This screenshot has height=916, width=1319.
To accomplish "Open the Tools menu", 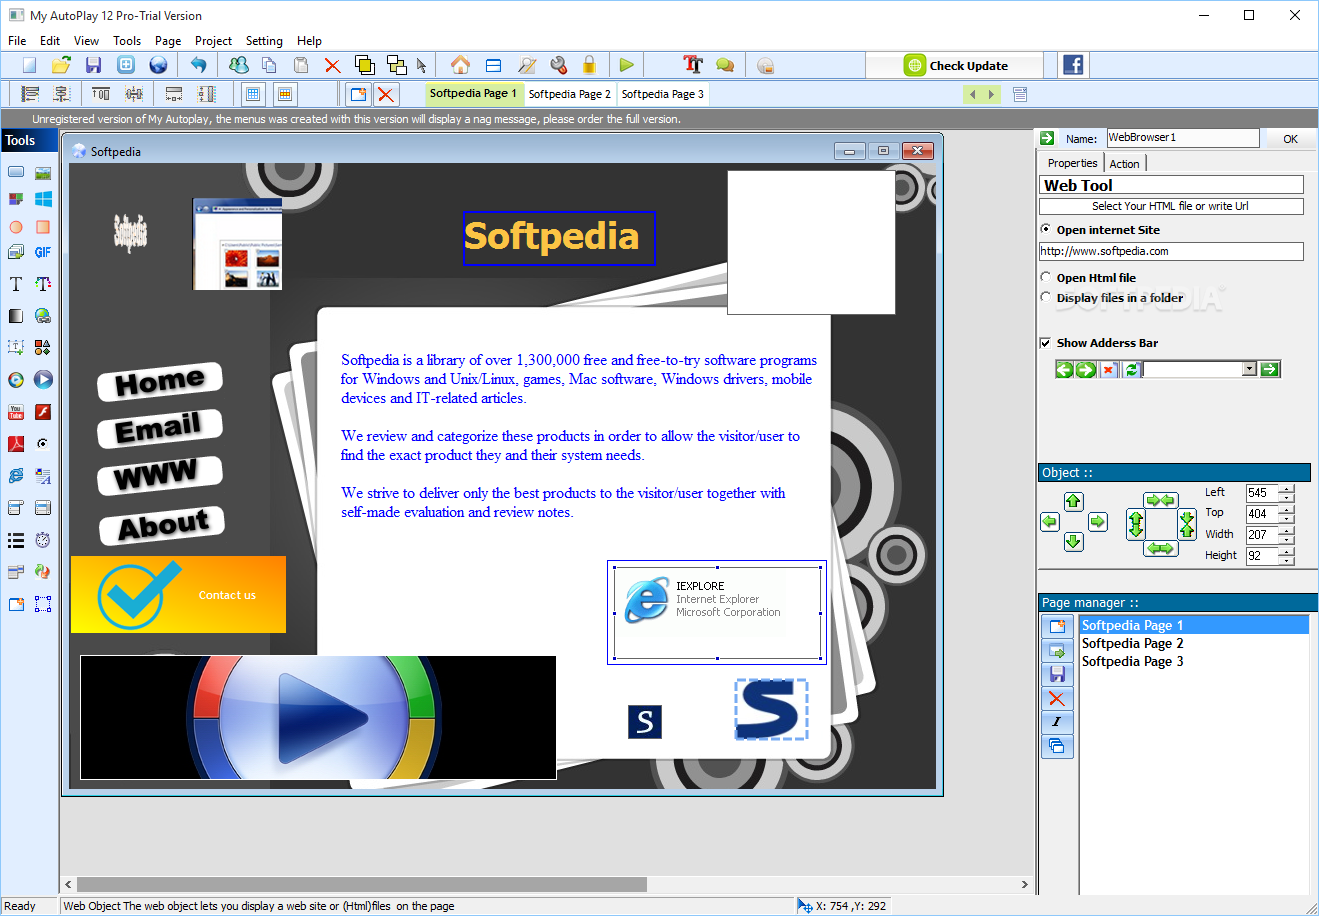I will (127, 41).
